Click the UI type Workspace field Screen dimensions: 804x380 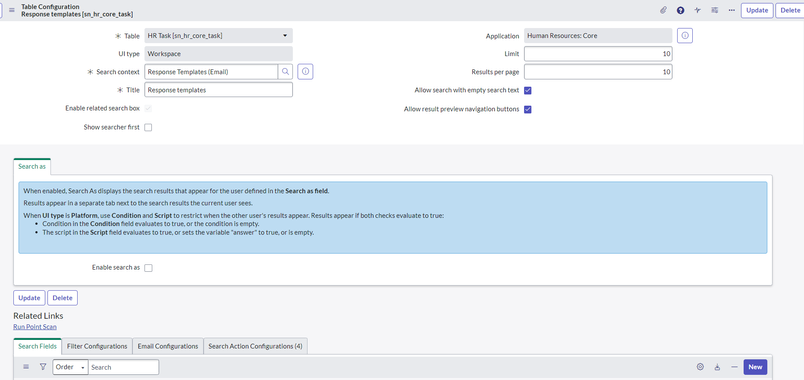coord(218,54)
